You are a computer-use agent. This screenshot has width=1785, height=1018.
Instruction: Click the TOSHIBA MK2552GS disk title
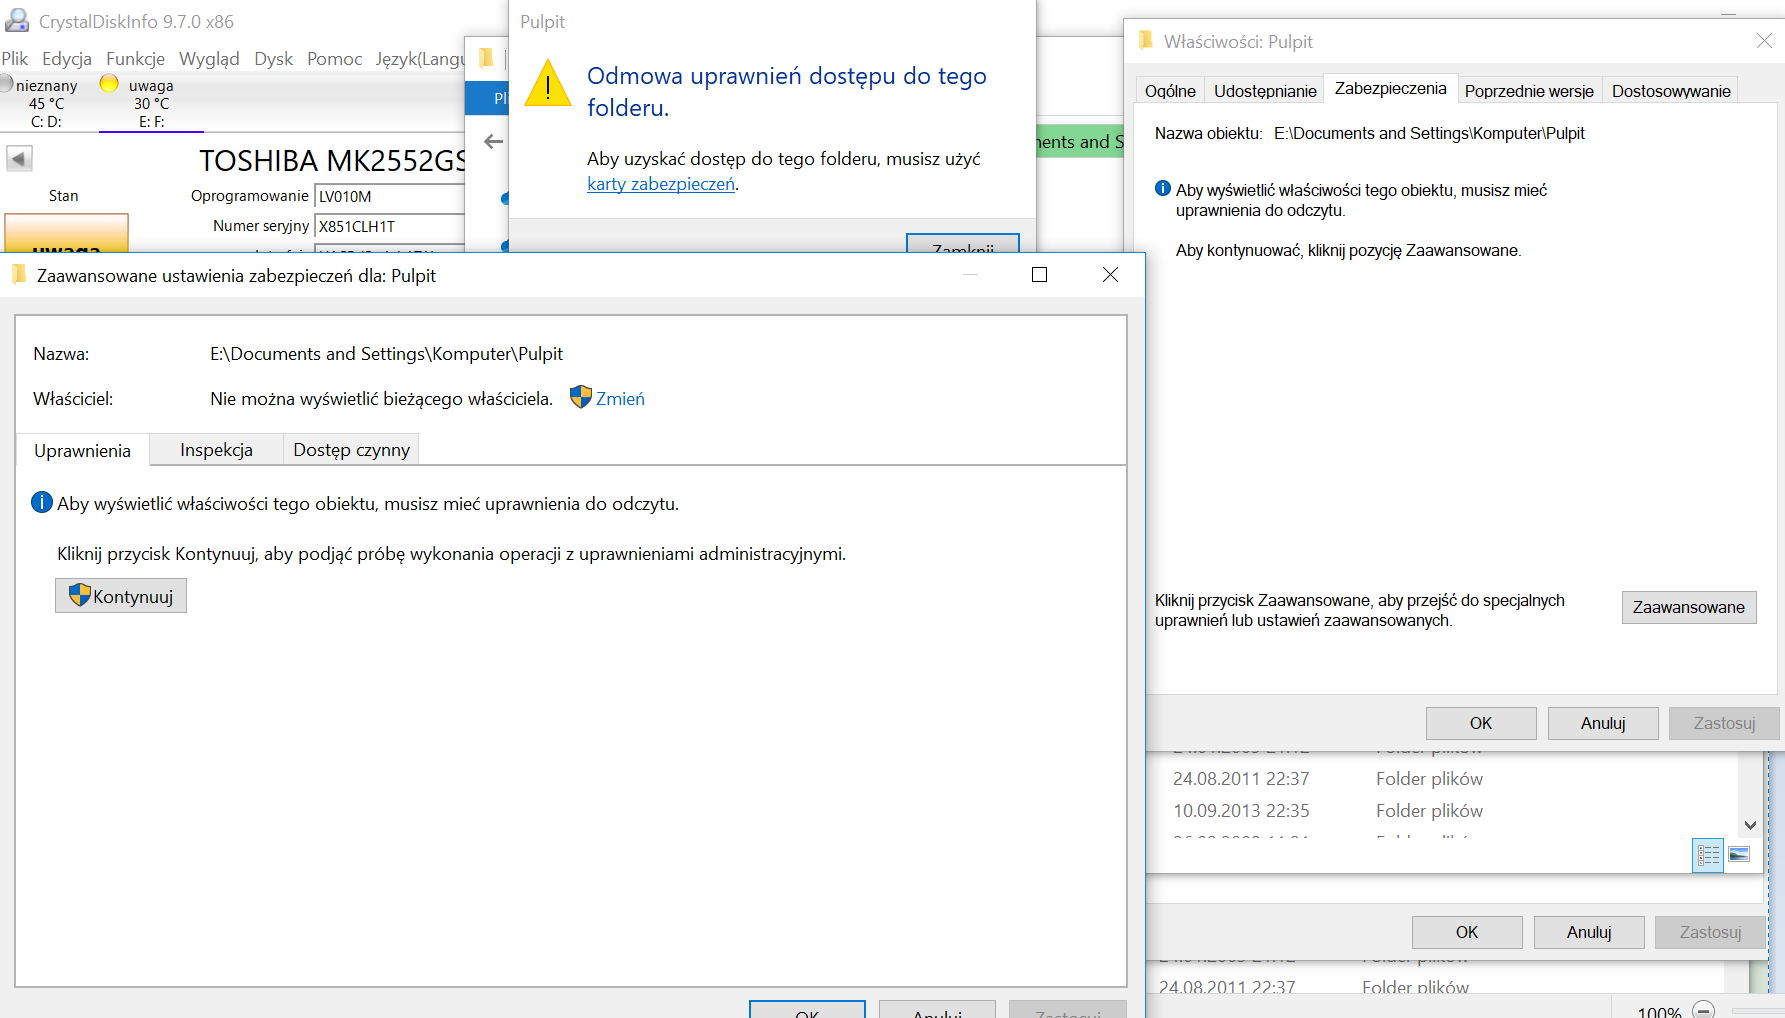332,161
